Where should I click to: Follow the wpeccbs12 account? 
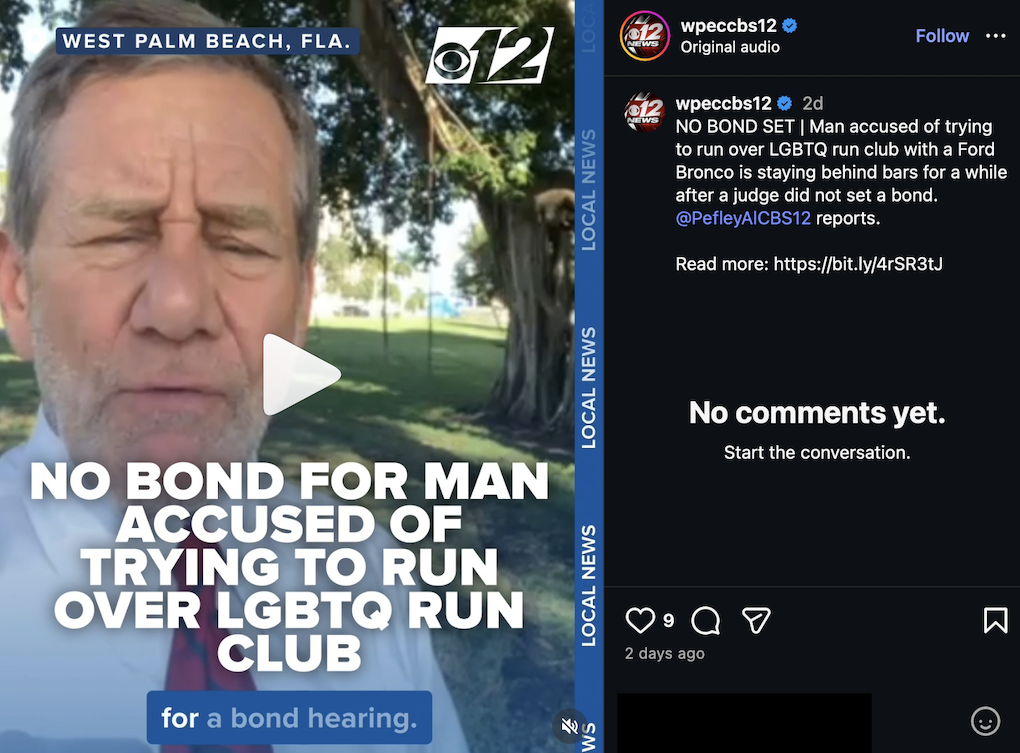942,36
